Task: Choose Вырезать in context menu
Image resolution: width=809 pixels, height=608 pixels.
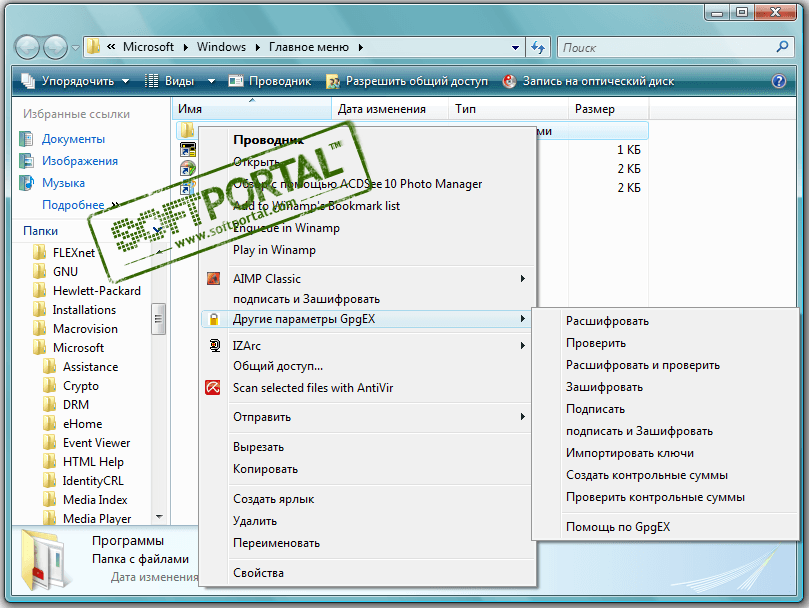Action: click(x=366, y=447)
